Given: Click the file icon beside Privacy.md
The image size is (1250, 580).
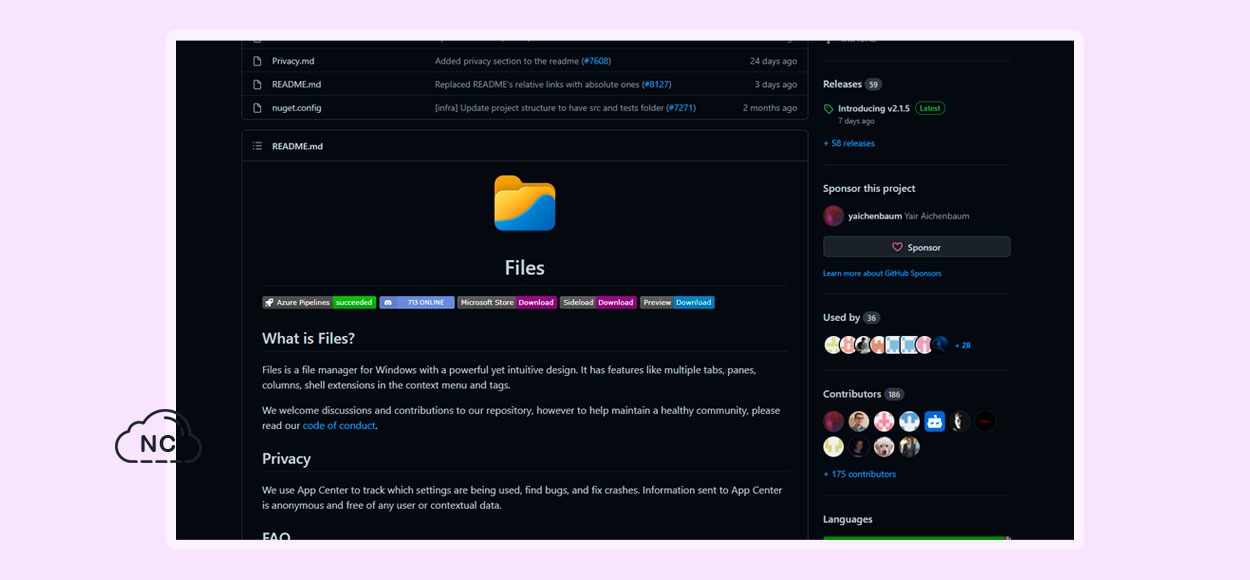Looking at the screenshot, I should [x=257, y=61].
